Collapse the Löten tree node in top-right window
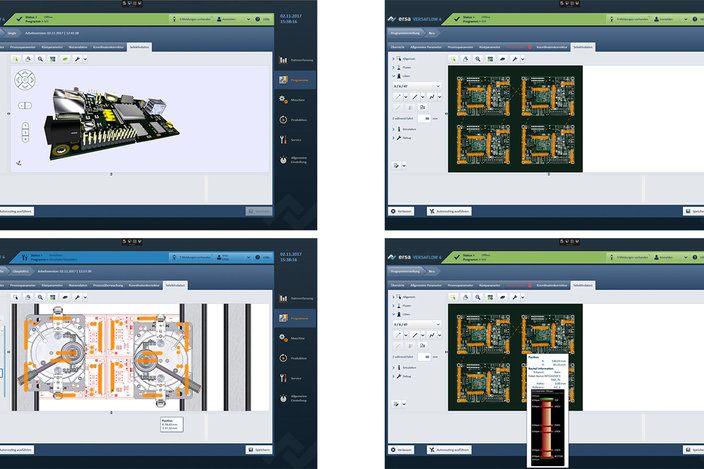The width and height of the screenshot is (704, 469). pos(393,76)
